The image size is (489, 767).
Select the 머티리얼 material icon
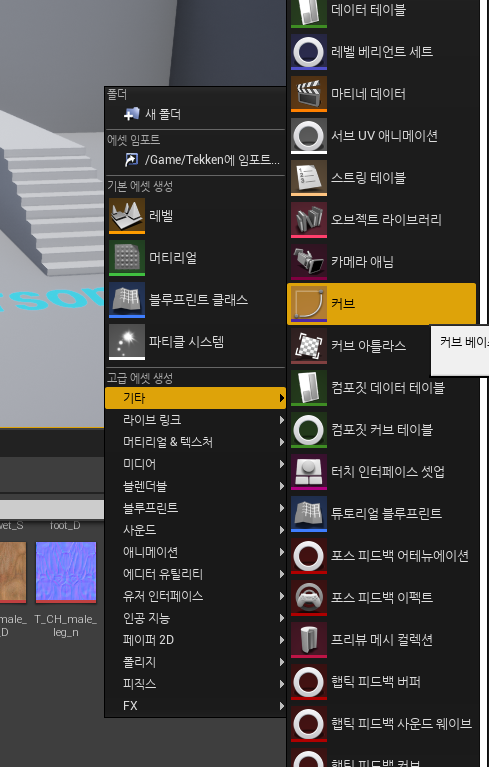pyautogui.click(x=127, y=258)
